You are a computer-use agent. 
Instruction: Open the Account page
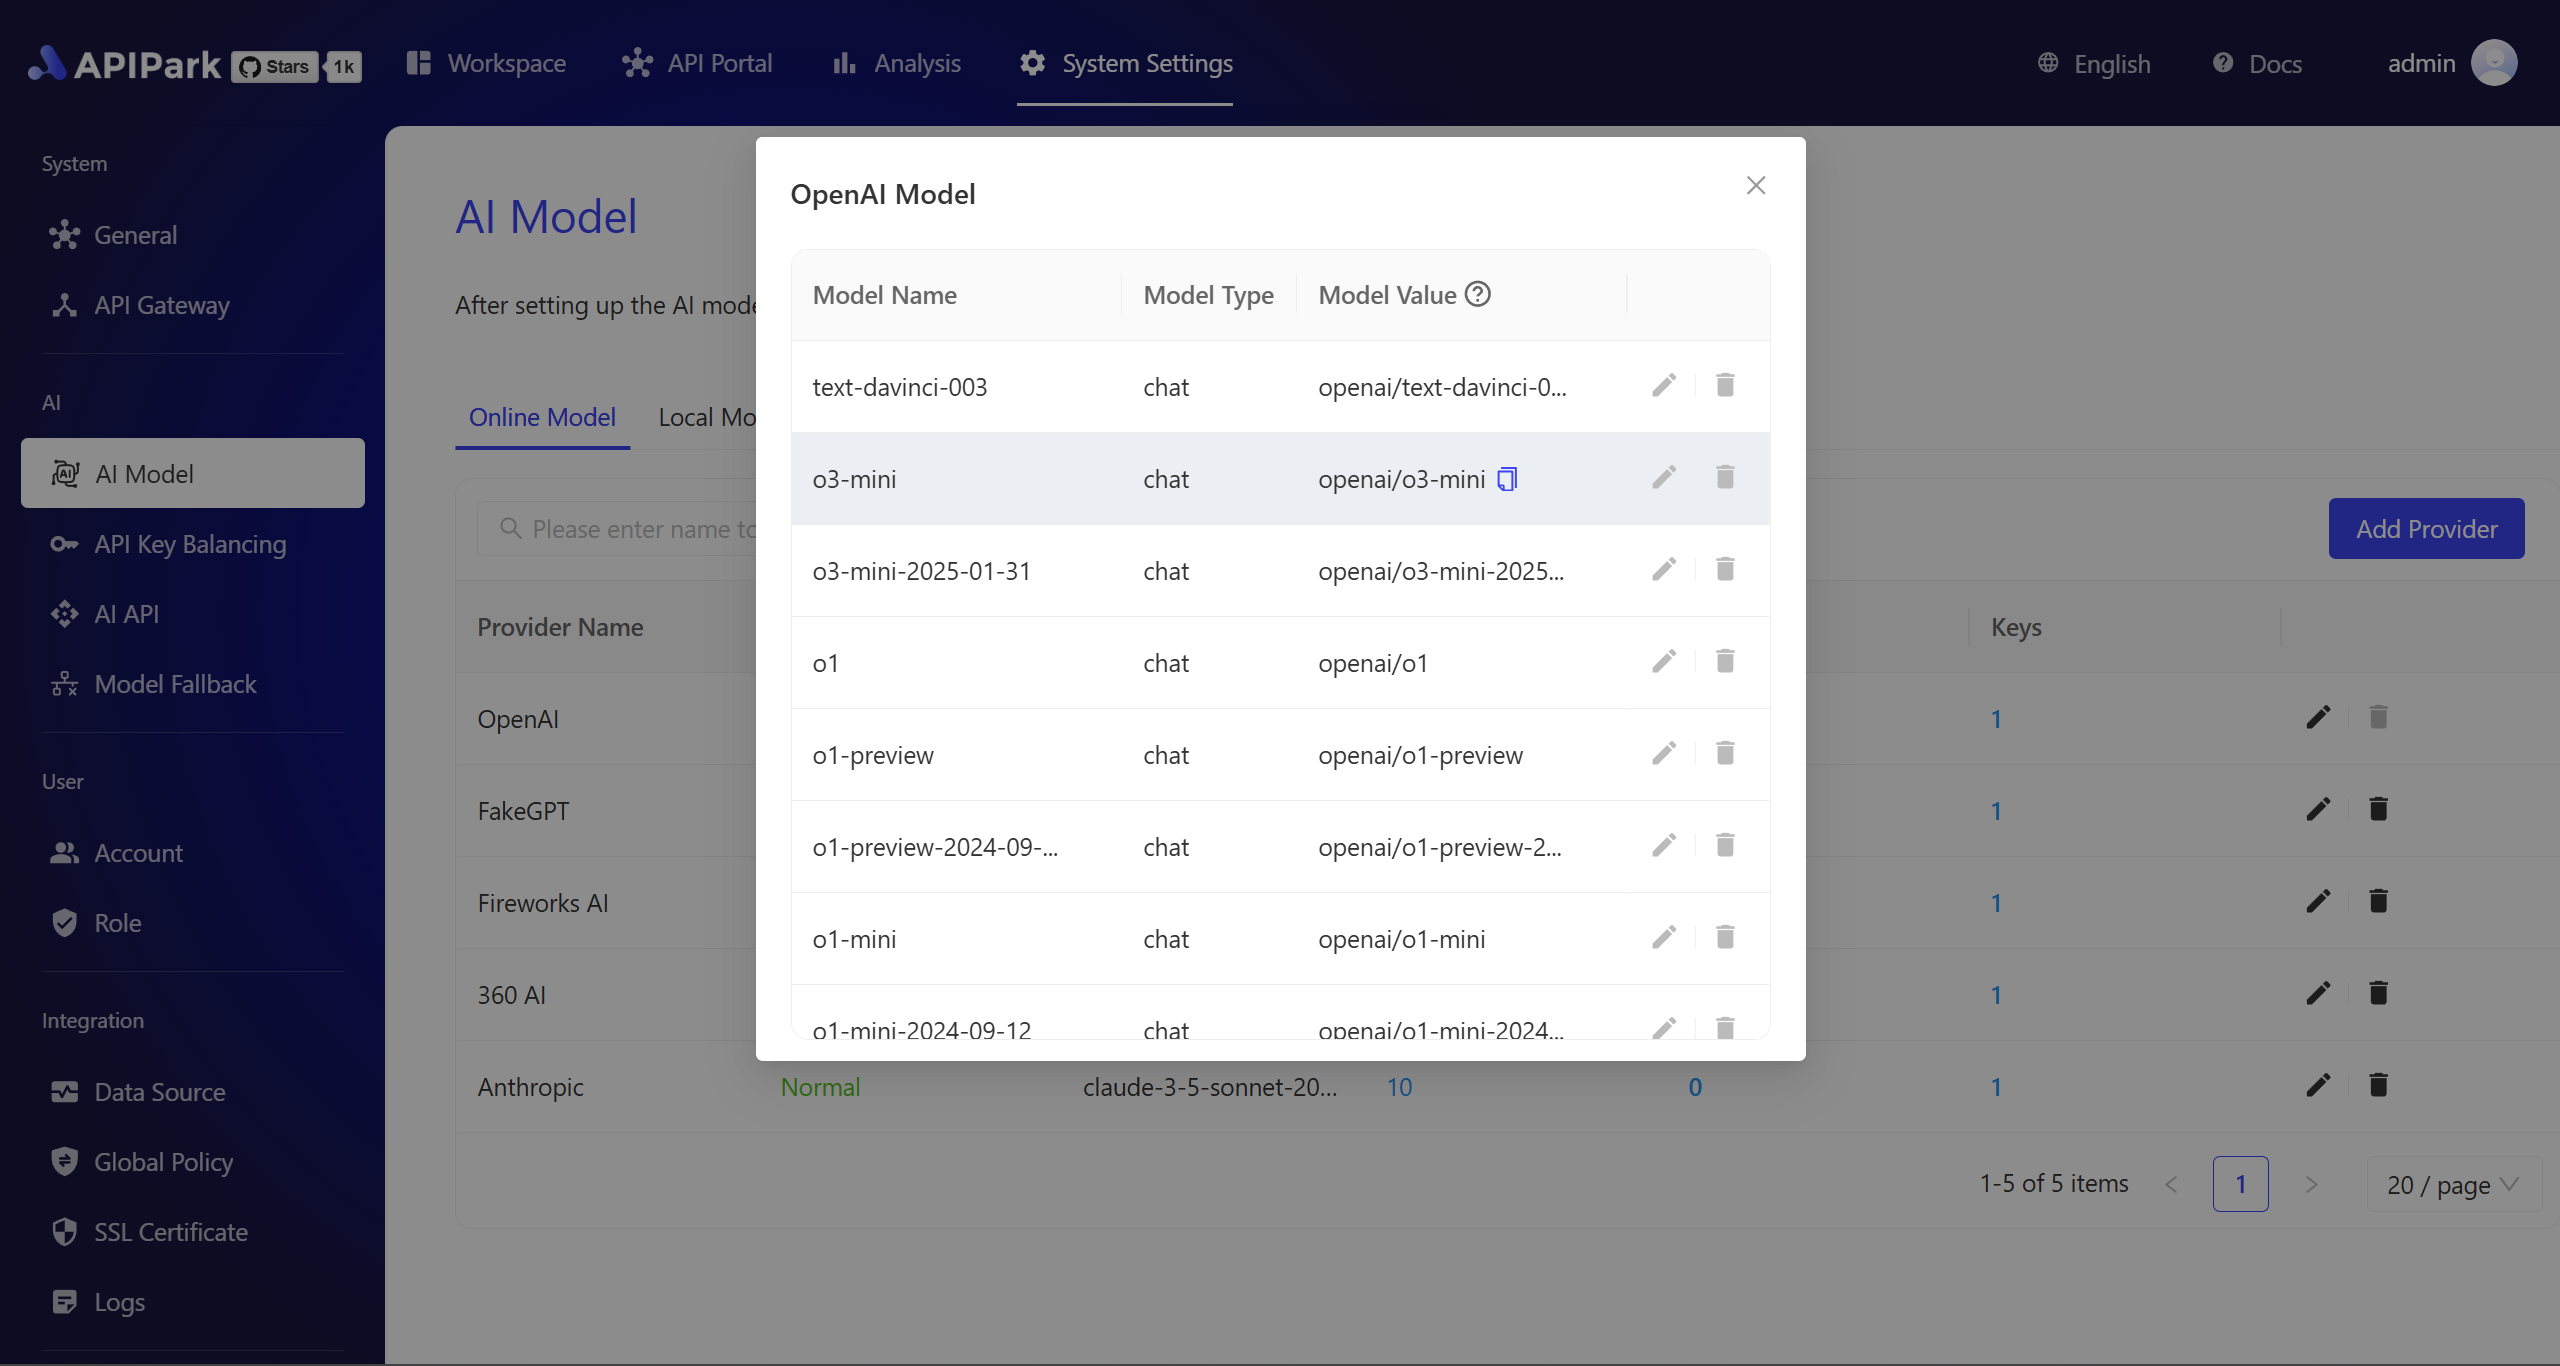coord(192,853)
